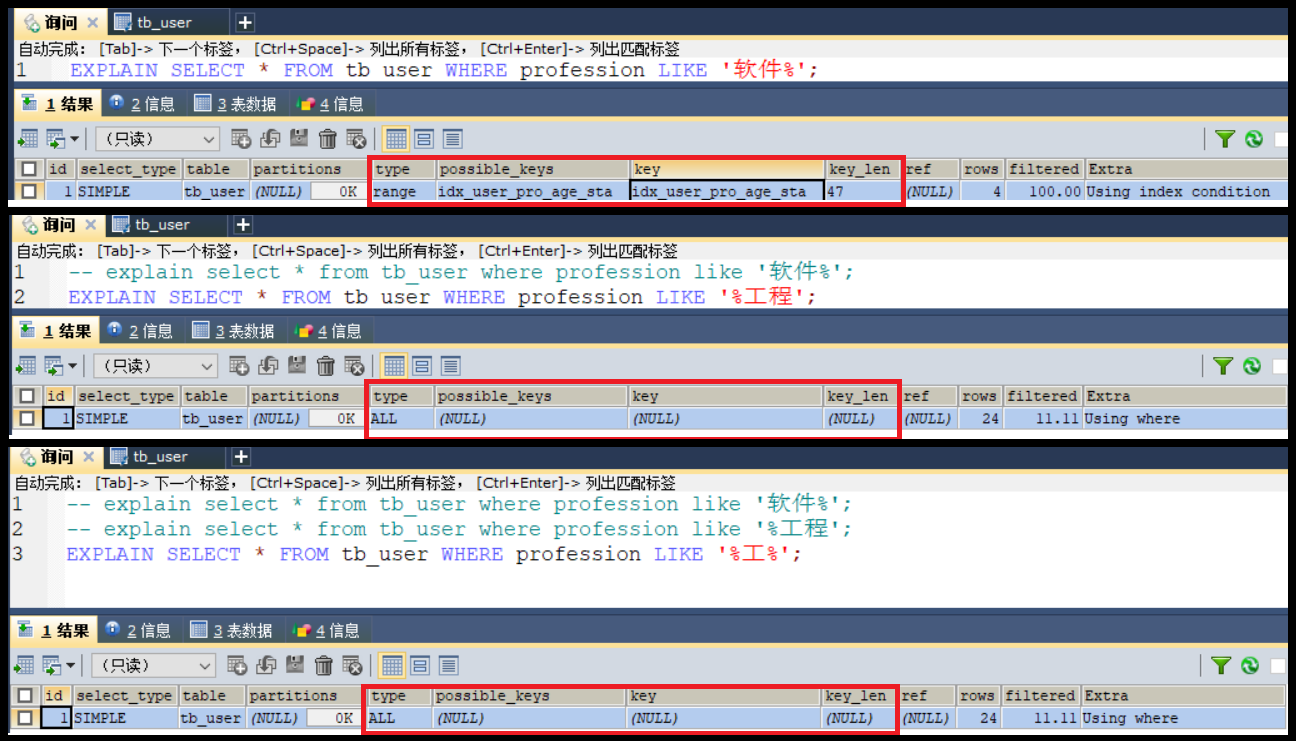Screen dimensions: 1297x741
Task: Switch to grid view icon in top panel
Action: click(396, 139)
